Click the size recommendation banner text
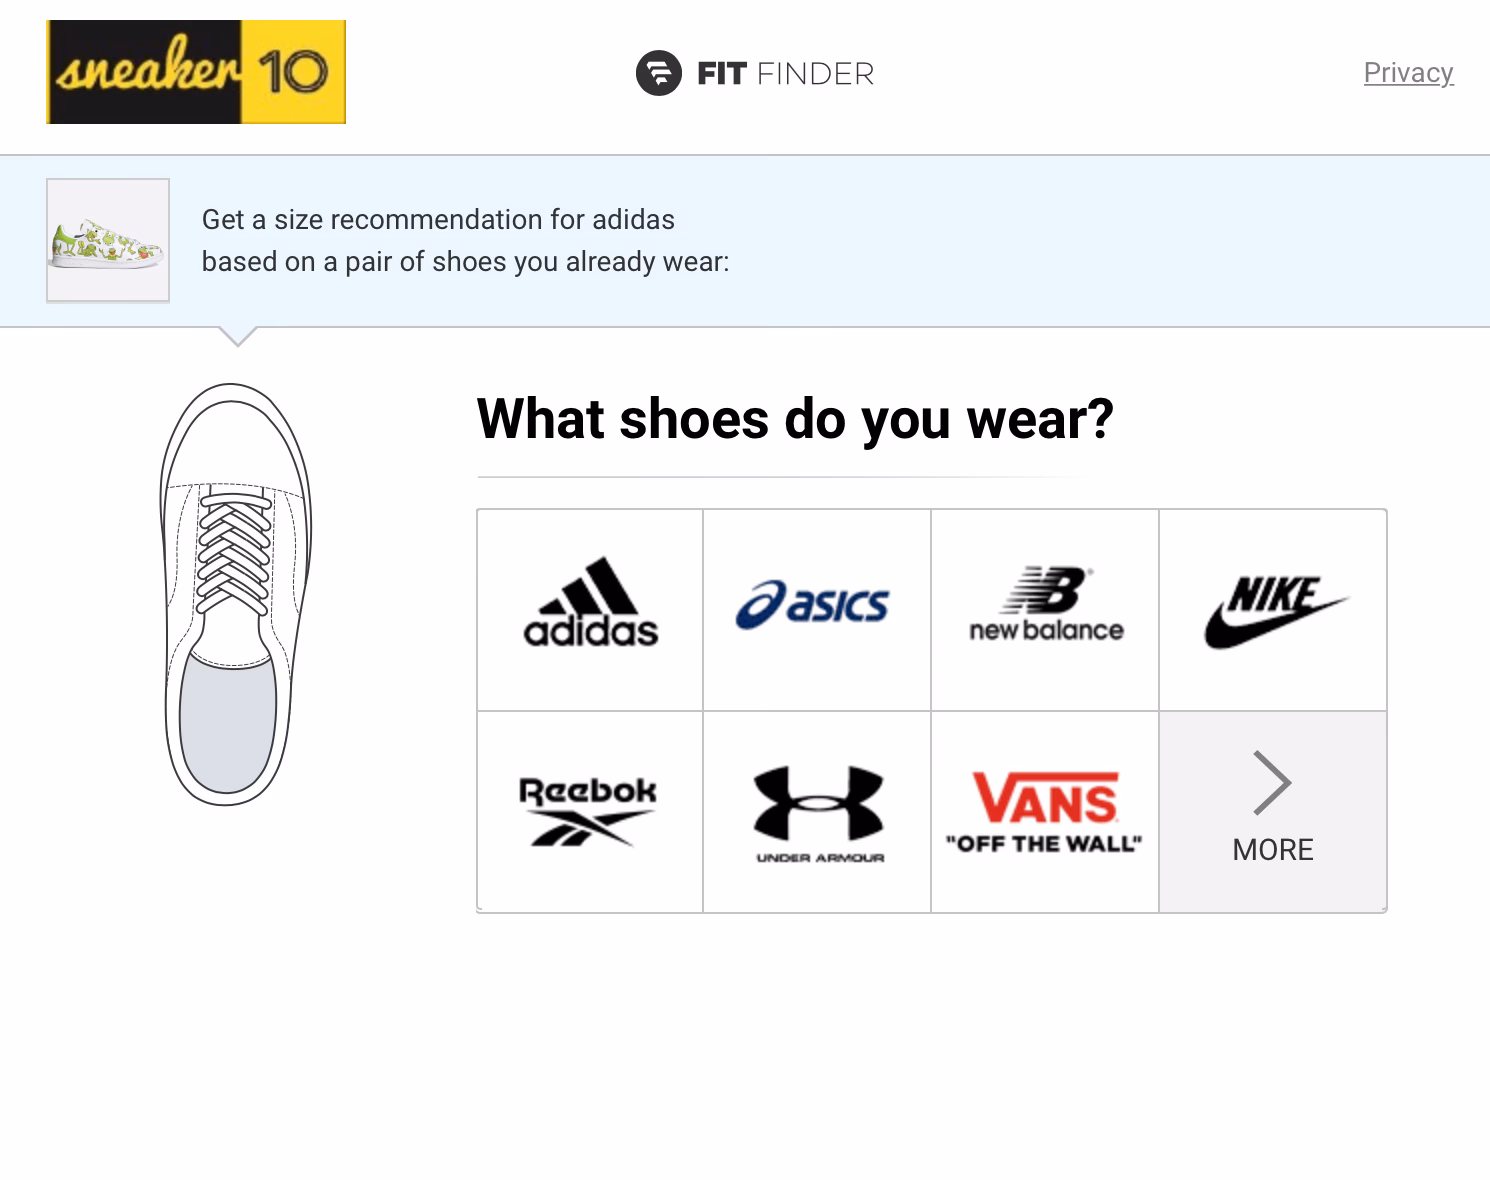The image size is (1490, 1180). pos(466,240)
